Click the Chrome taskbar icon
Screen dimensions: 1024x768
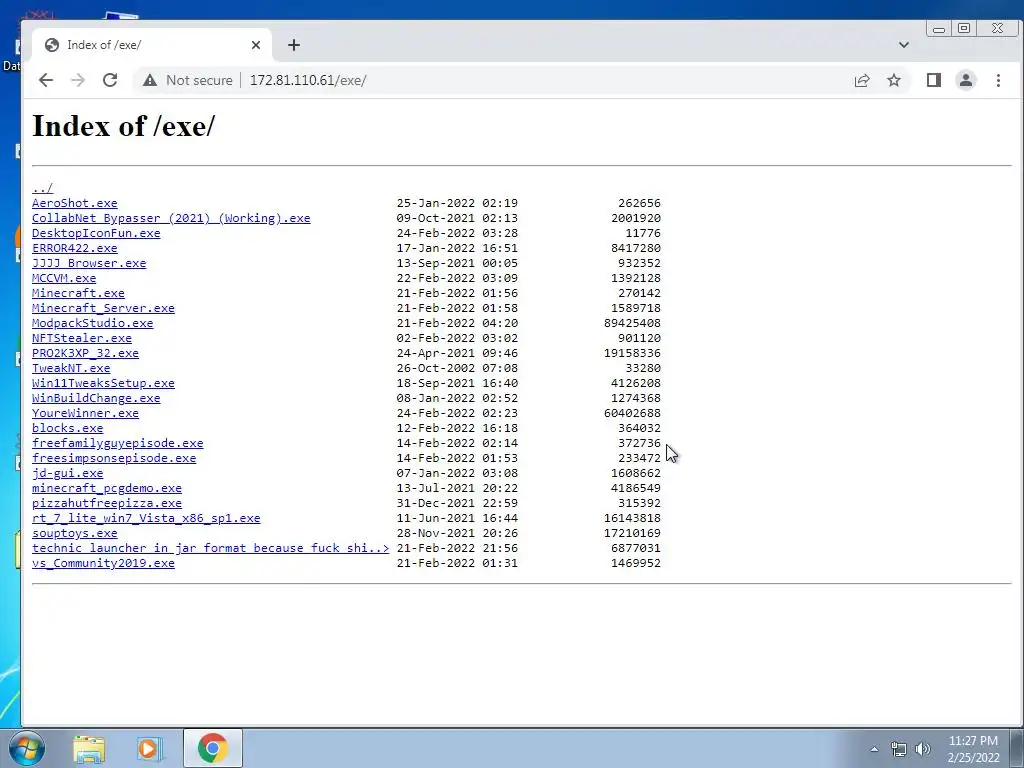coord(213,748)
